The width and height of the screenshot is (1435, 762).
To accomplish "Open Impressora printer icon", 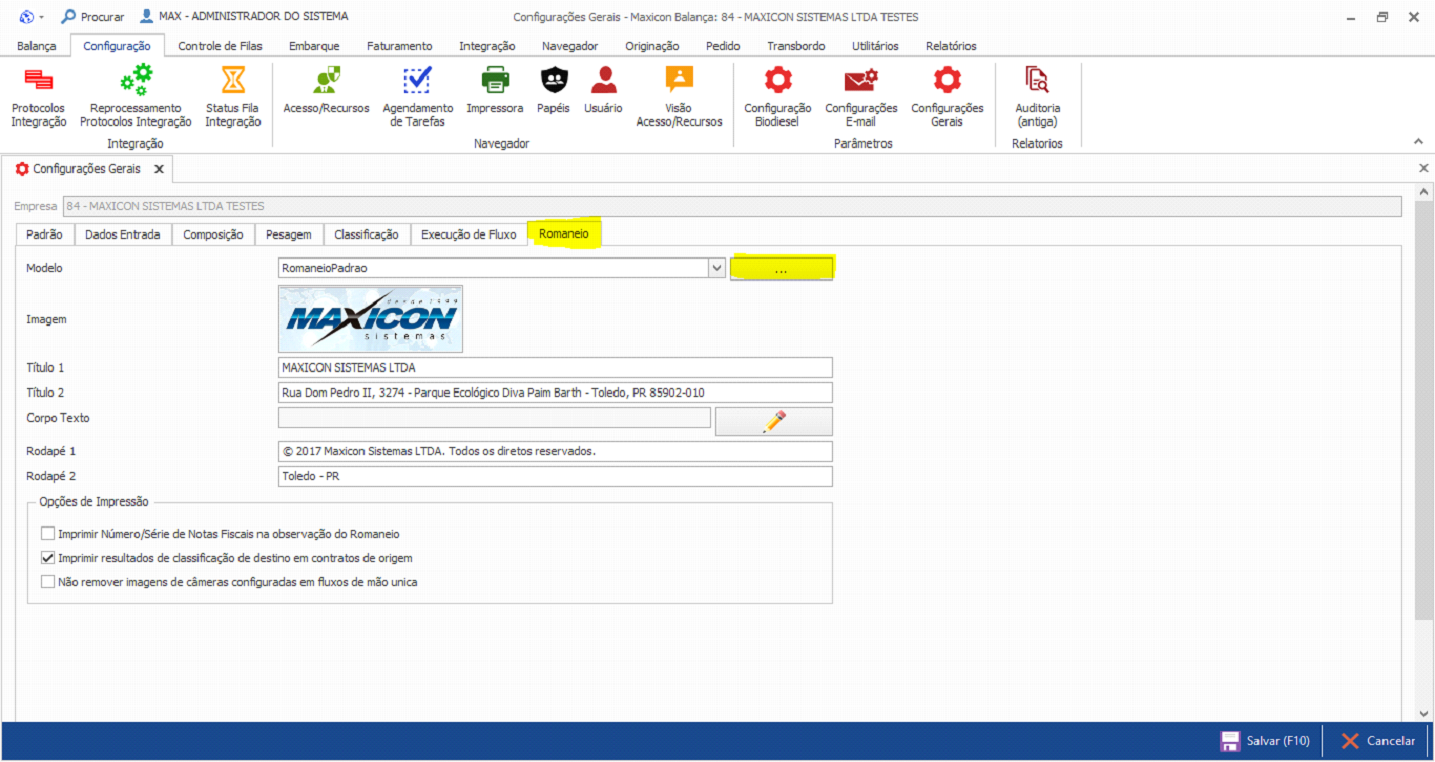I will pyautogui.click(x=495, y=80).
